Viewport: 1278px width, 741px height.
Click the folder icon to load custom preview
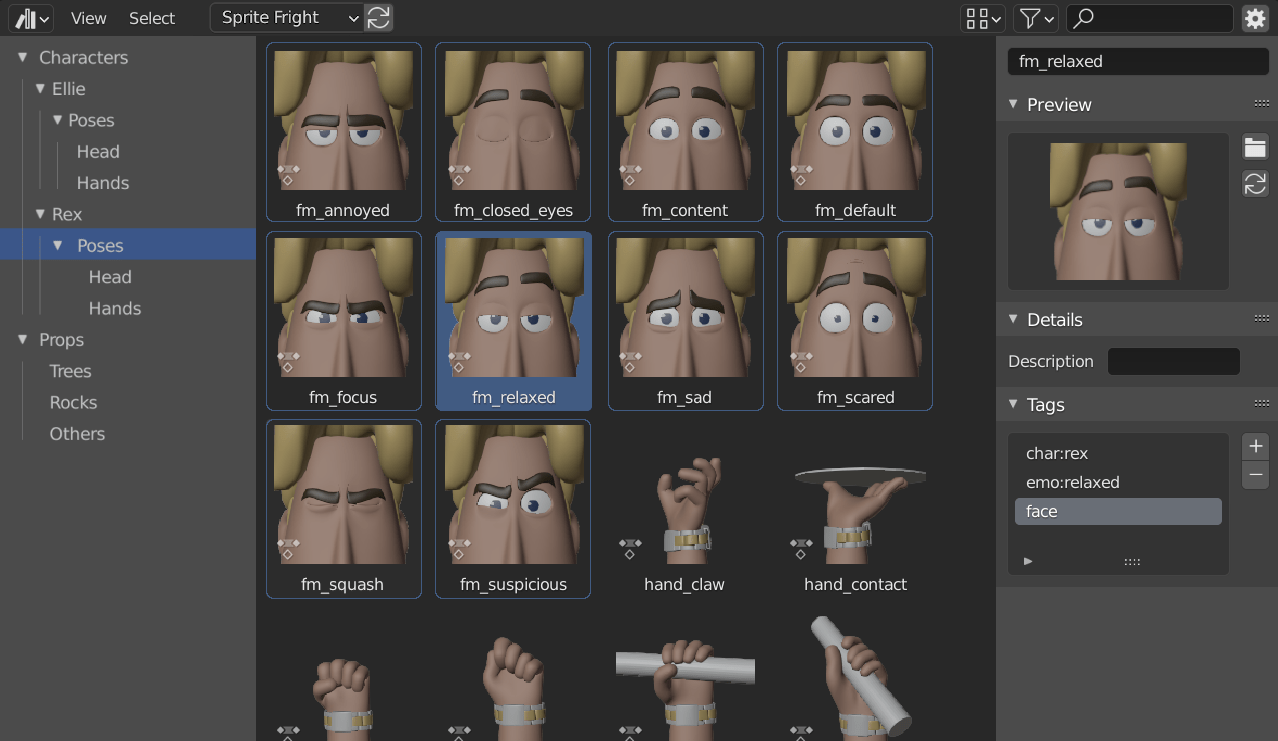(1255, 148)
